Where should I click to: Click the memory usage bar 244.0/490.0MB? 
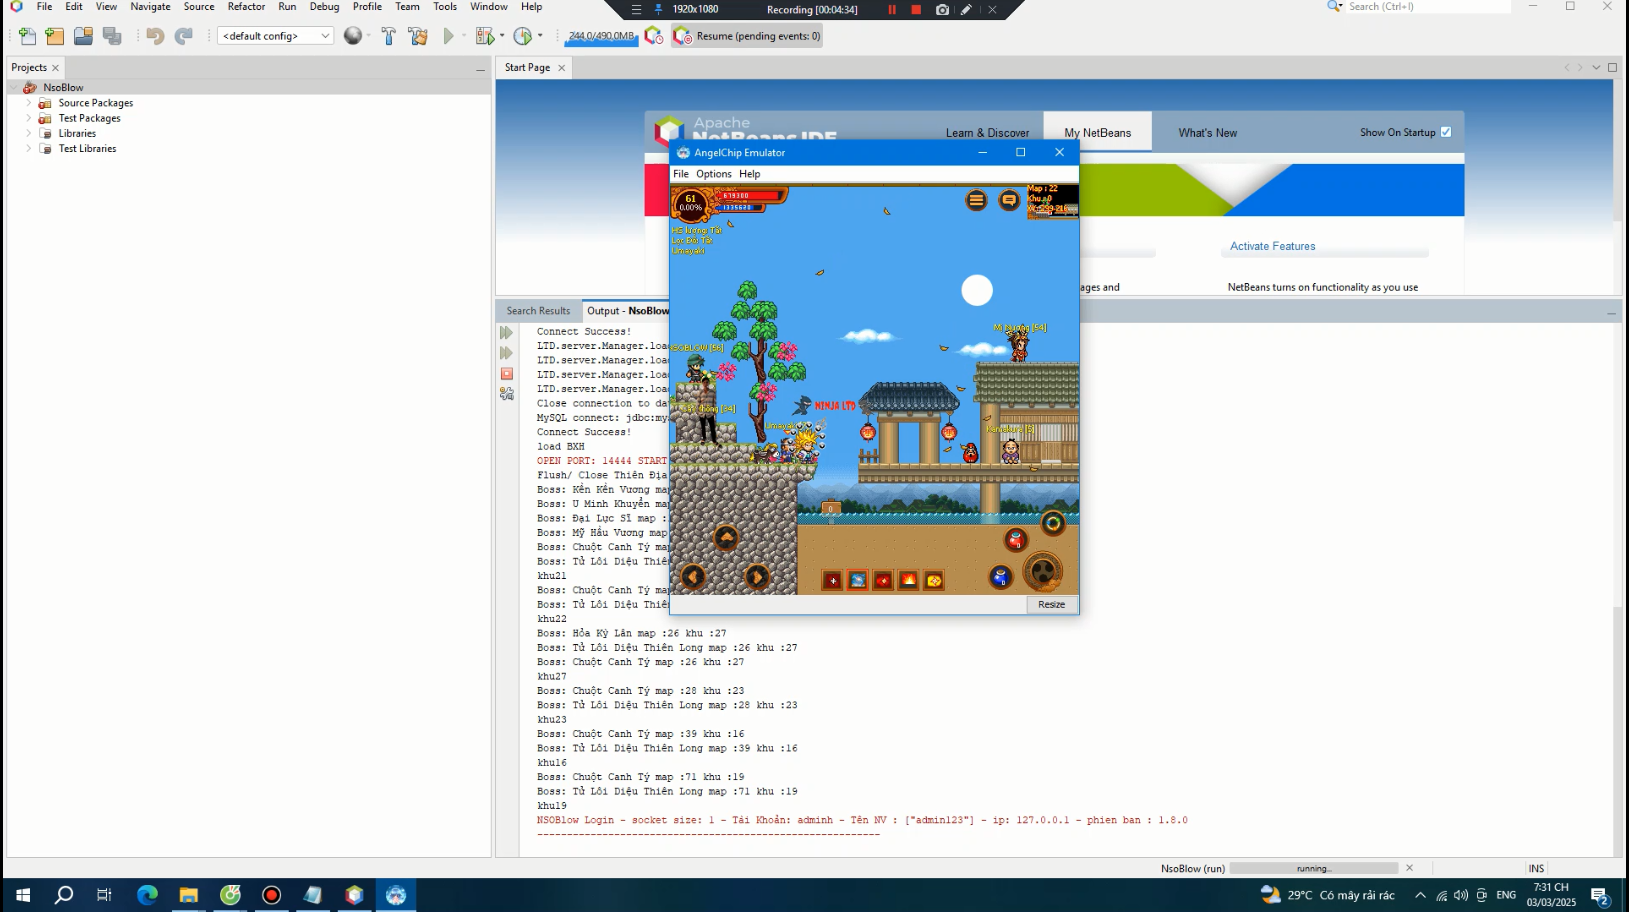pyautogui.click(x=601, y=36)
